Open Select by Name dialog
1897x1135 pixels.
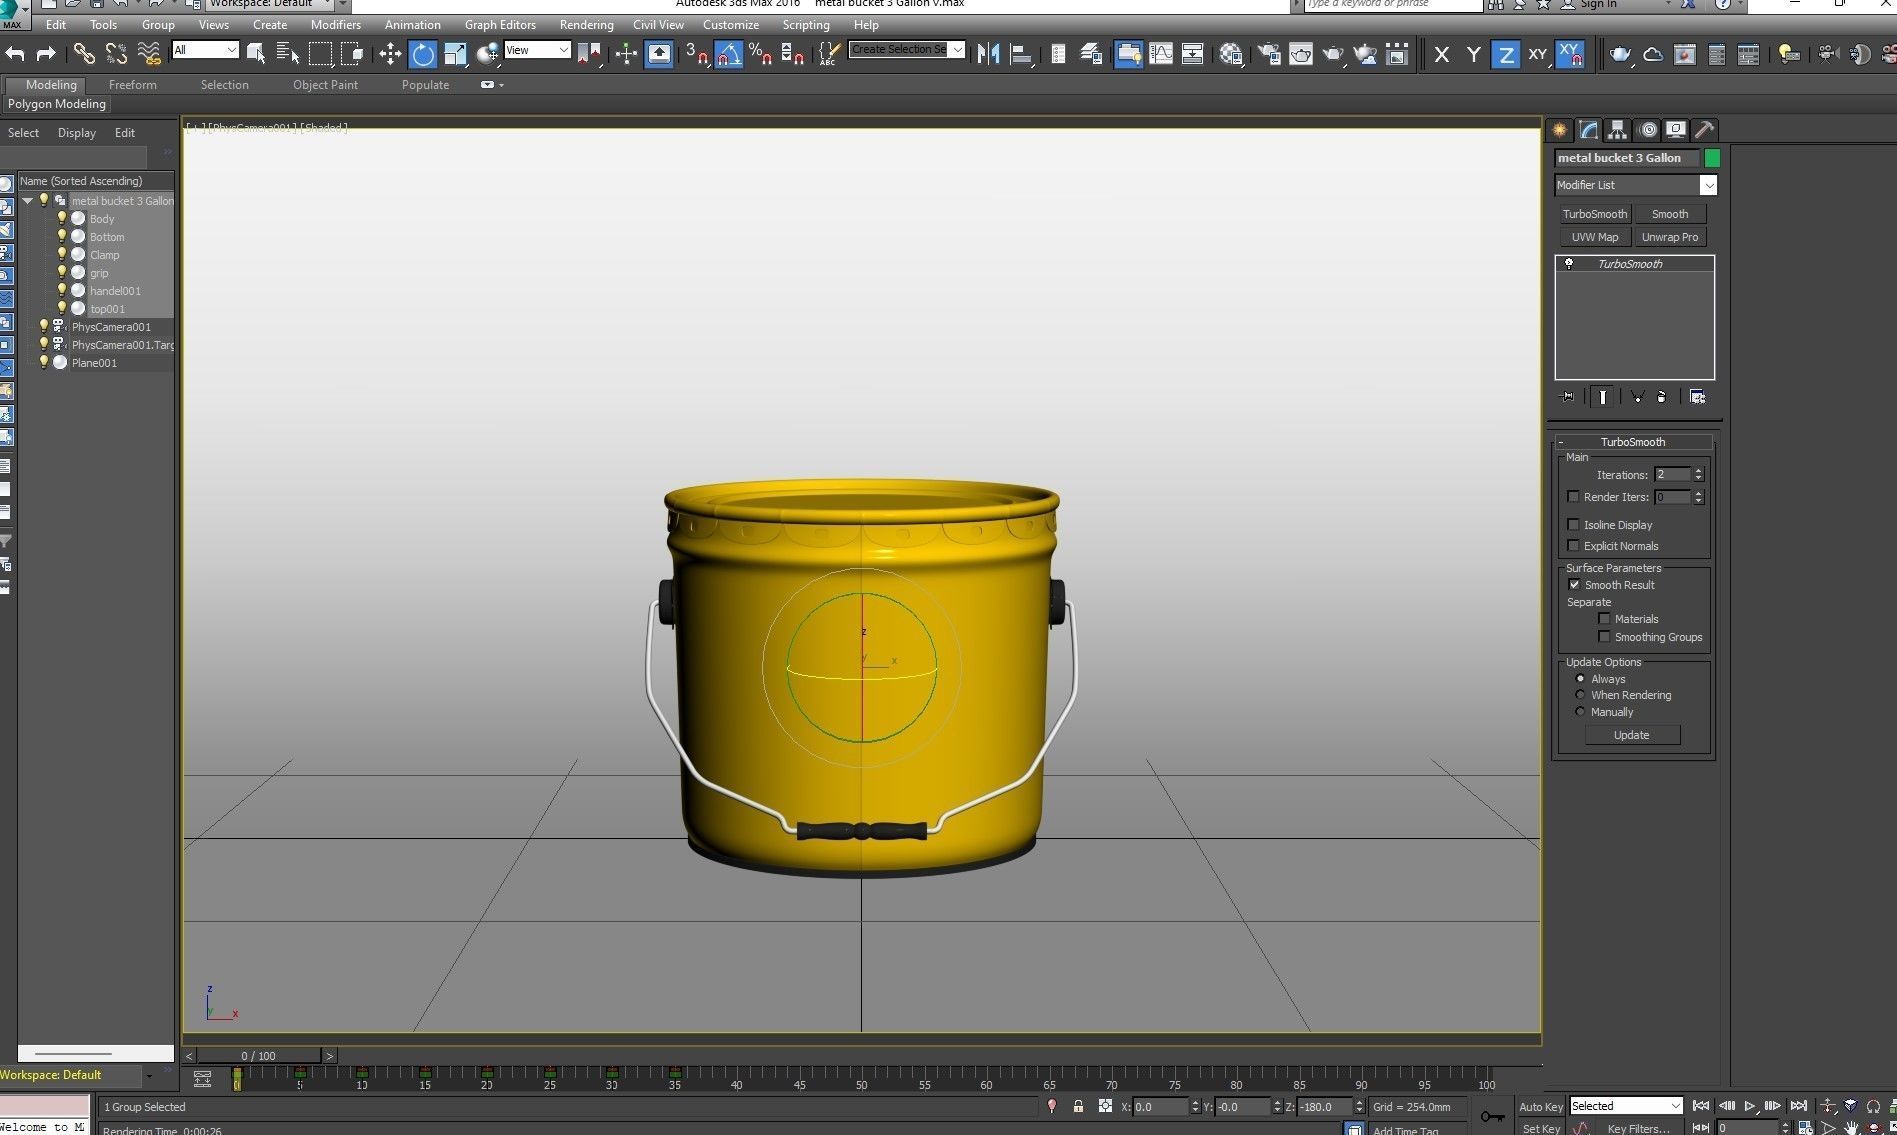(288, 54)
